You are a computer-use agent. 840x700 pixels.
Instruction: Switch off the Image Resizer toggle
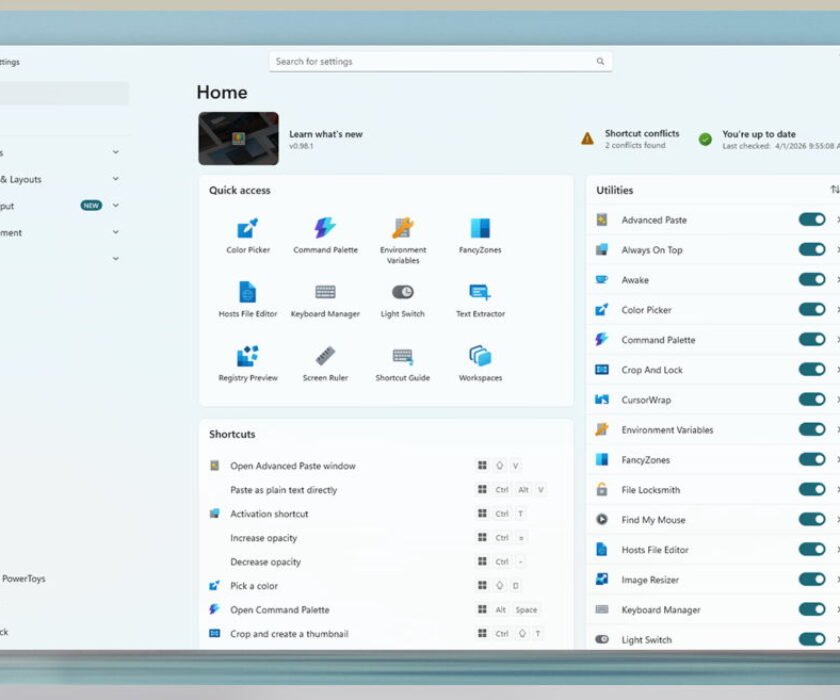[812, 579]
